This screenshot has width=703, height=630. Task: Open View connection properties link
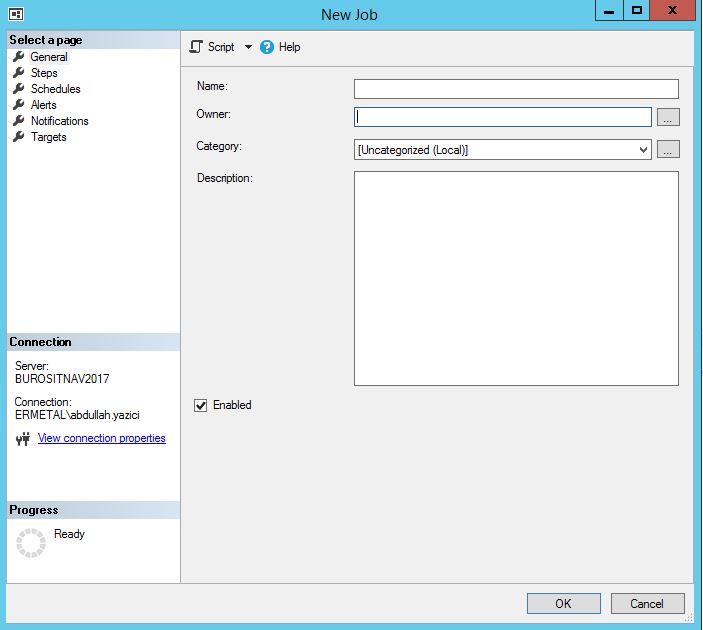[x=101, y=438]
